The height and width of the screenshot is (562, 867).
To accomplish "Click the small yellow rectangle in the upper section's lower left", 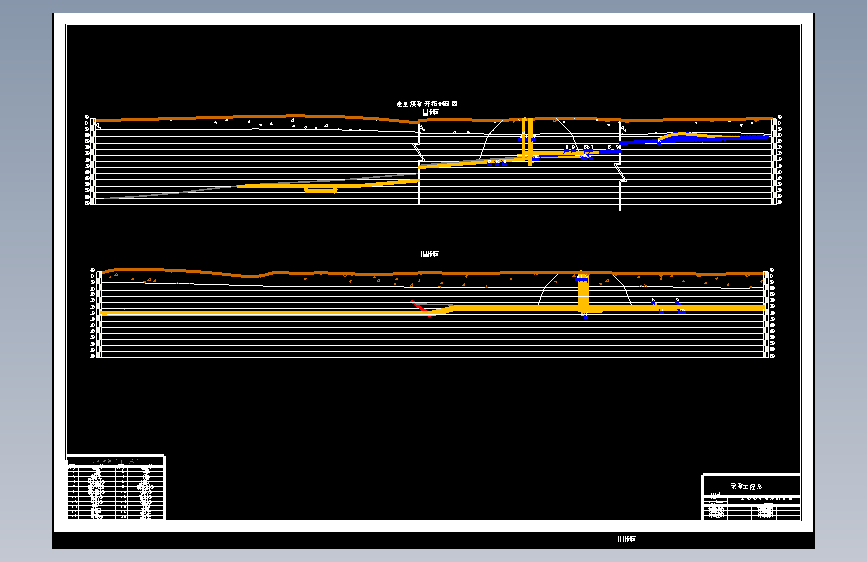I will (321, 190).
